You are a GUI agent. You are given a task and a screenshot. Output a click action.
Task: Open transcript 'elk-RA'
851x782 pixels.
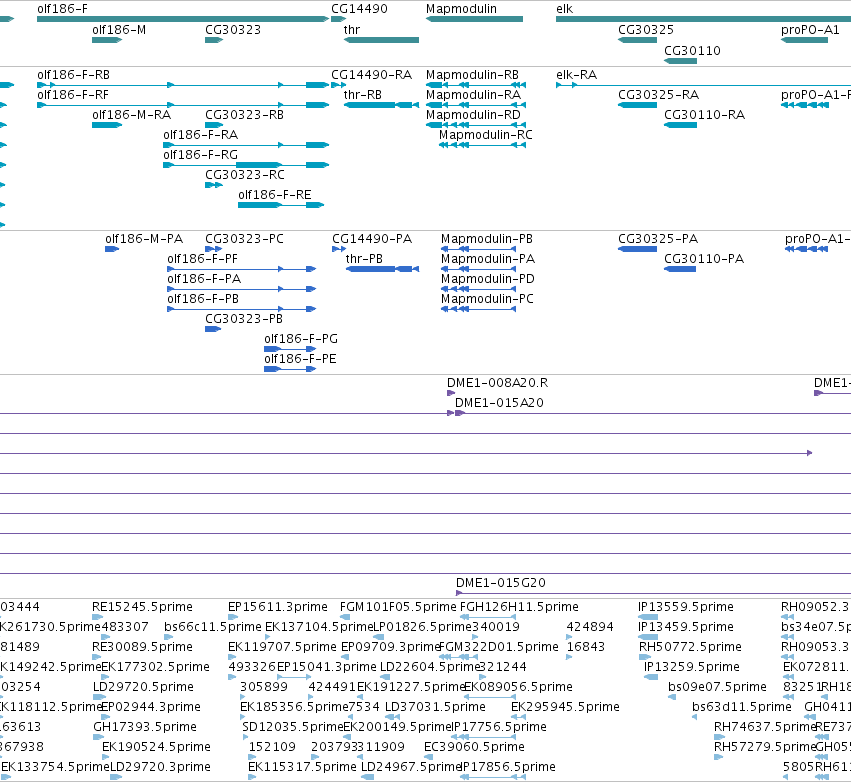click(x=576, y=75)
